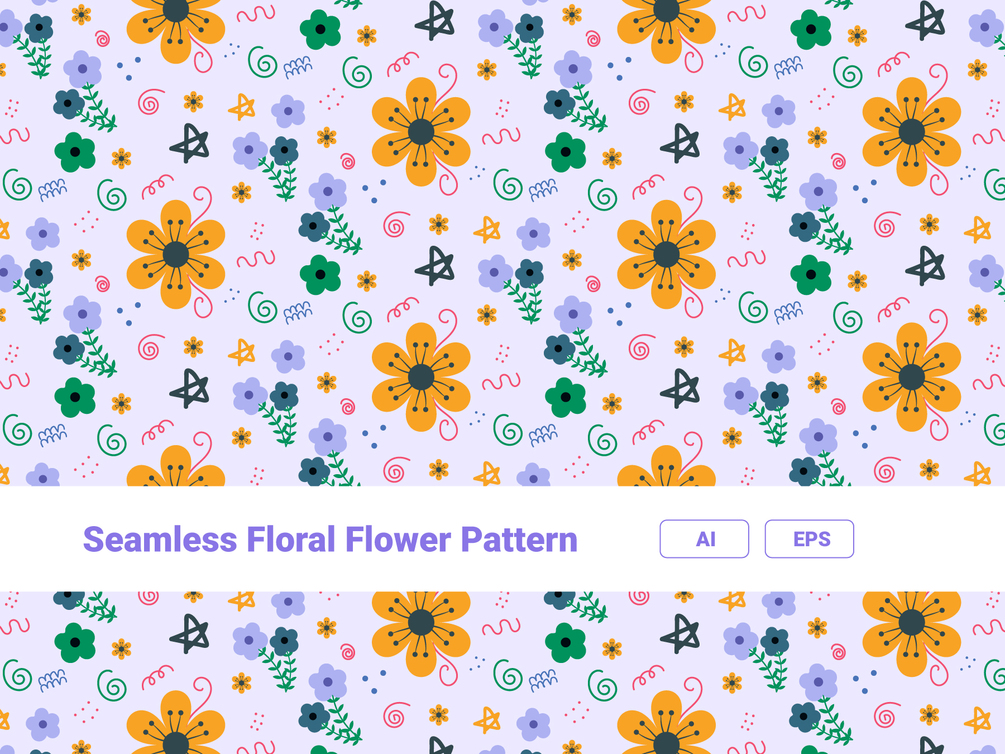The width and height of the screenshot is (1005, 754).
Task: Click the word Seamless in the title
Action: [x=160, y=539]
